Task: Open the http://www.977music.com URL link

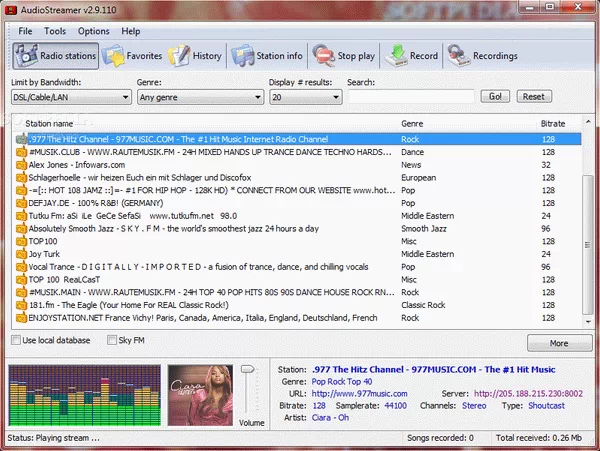Action: [359, 394]
